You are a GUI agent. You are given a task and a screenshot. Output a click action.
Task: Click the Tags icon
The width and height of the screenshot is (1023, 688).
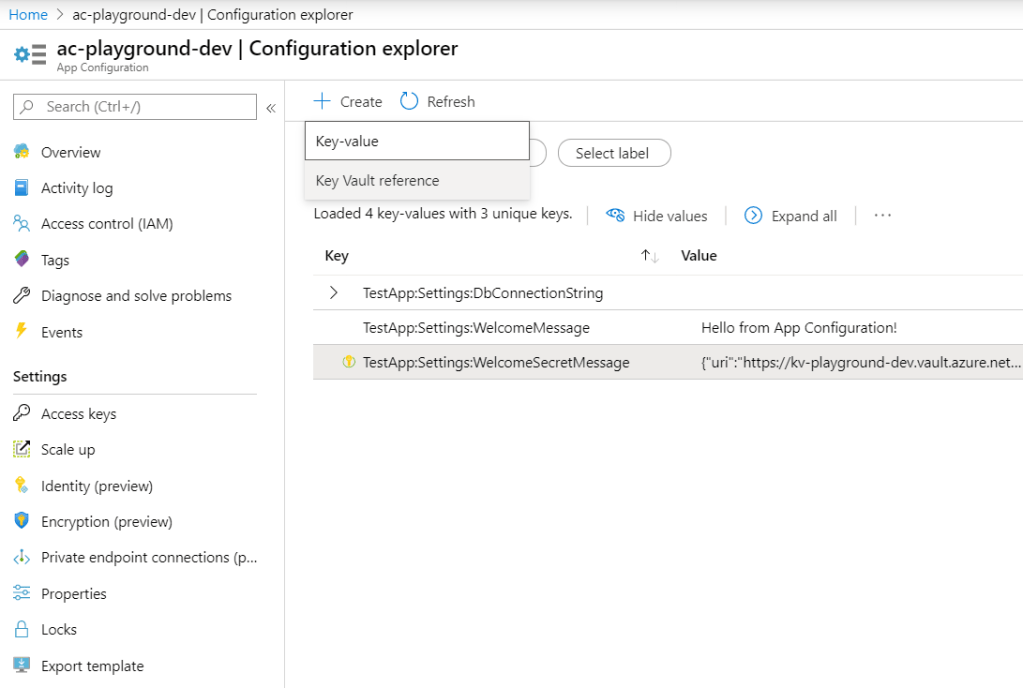click(21, 260)
